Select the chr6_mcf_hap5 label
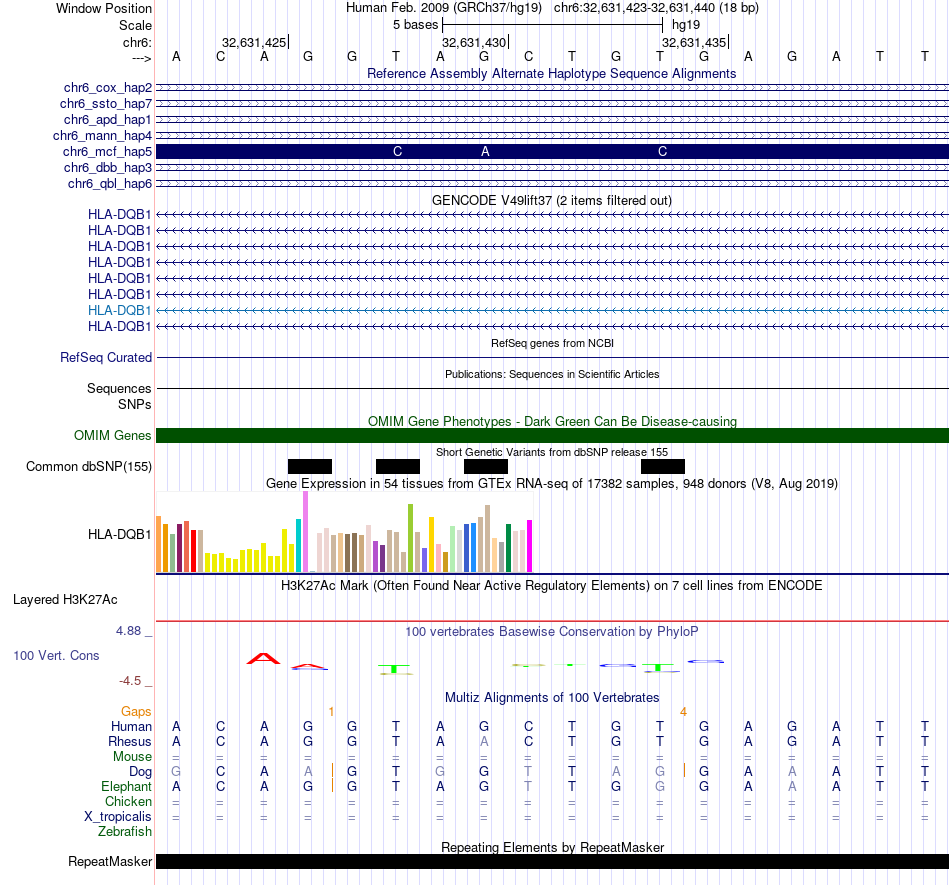 click(x=107, y=151)
